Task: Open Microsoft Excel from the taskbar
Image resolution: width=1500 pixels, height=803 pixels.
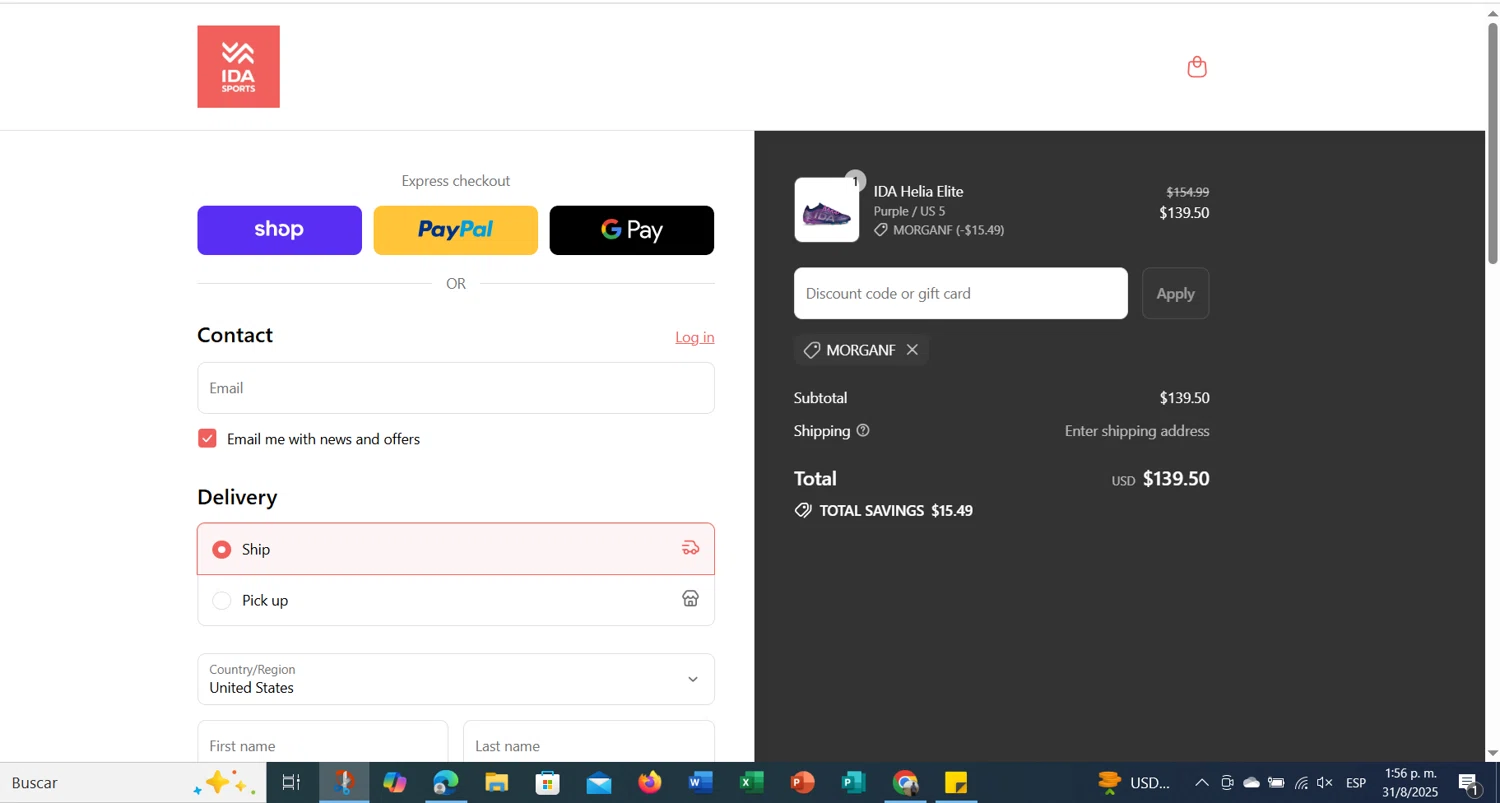Action: pos(752,783)
